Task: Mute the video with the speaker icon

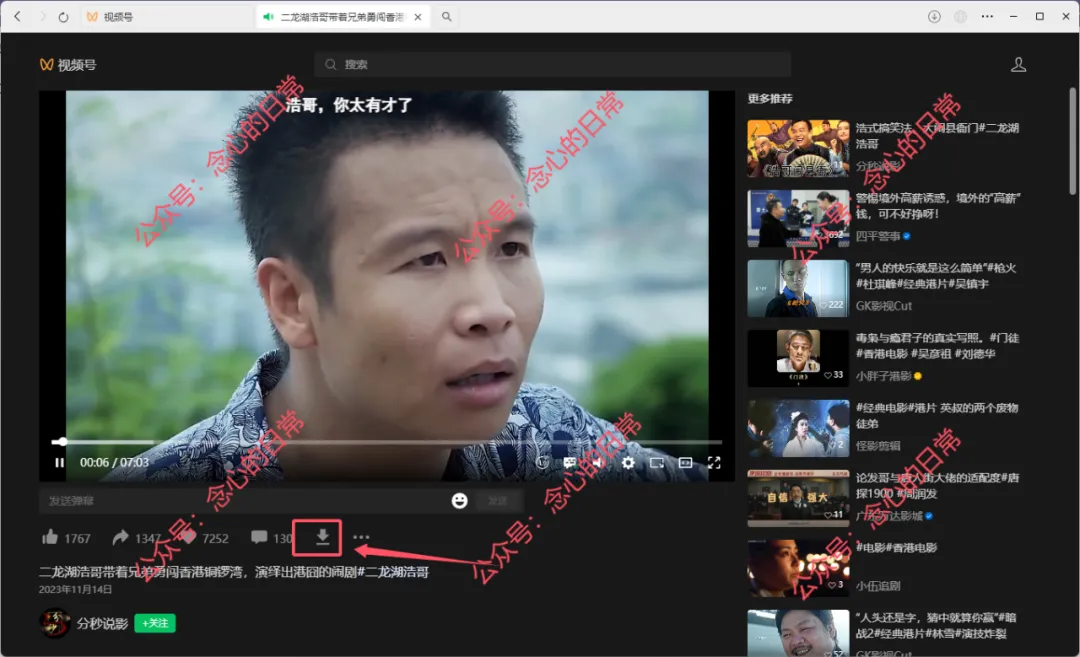Action: click(x=597, y=462)
